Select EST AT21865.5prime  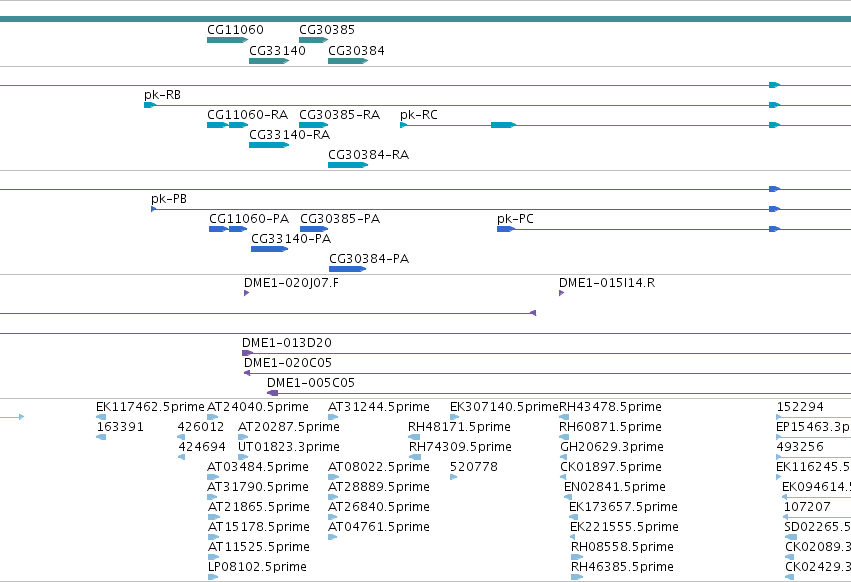(x=213, y=517)
